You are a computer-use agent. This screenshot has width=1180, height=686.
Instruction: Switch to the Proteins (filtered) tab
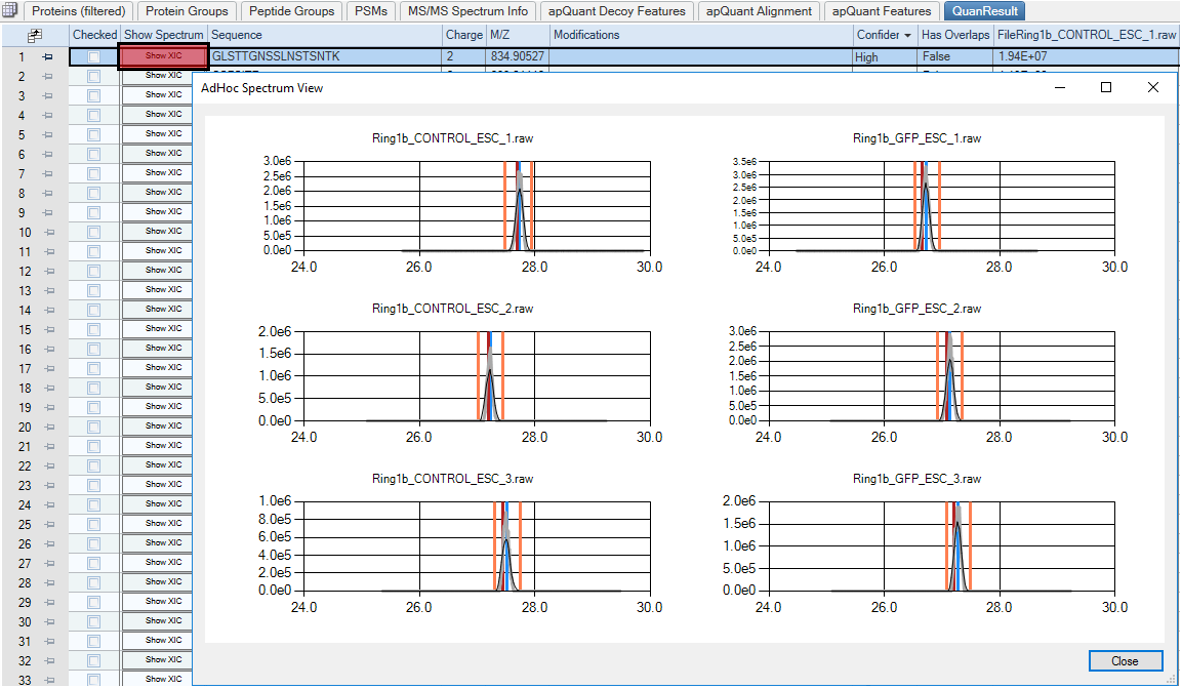[x=78, y=11]
